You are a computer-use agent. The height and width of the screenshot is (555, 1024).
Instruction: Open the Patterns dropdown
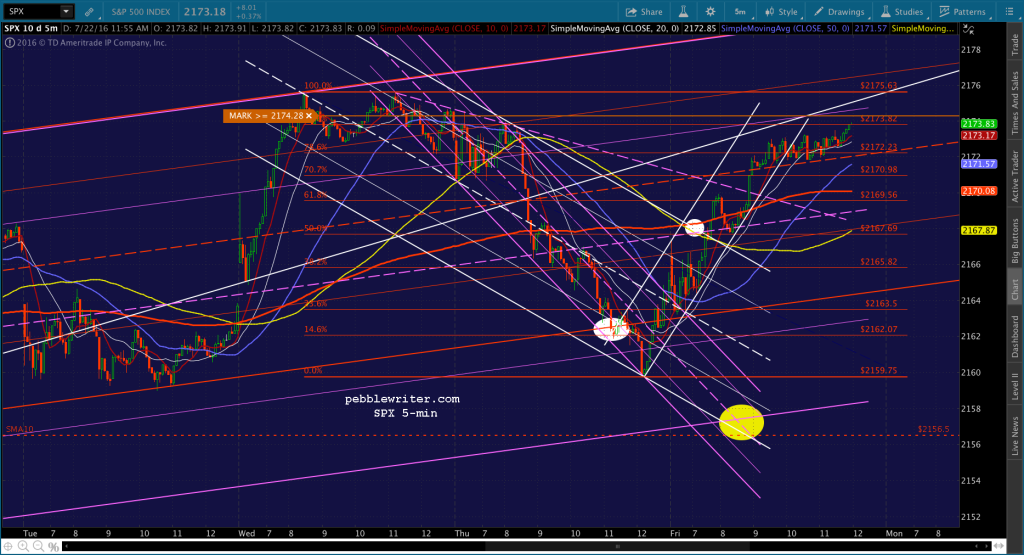click(963, 12)
